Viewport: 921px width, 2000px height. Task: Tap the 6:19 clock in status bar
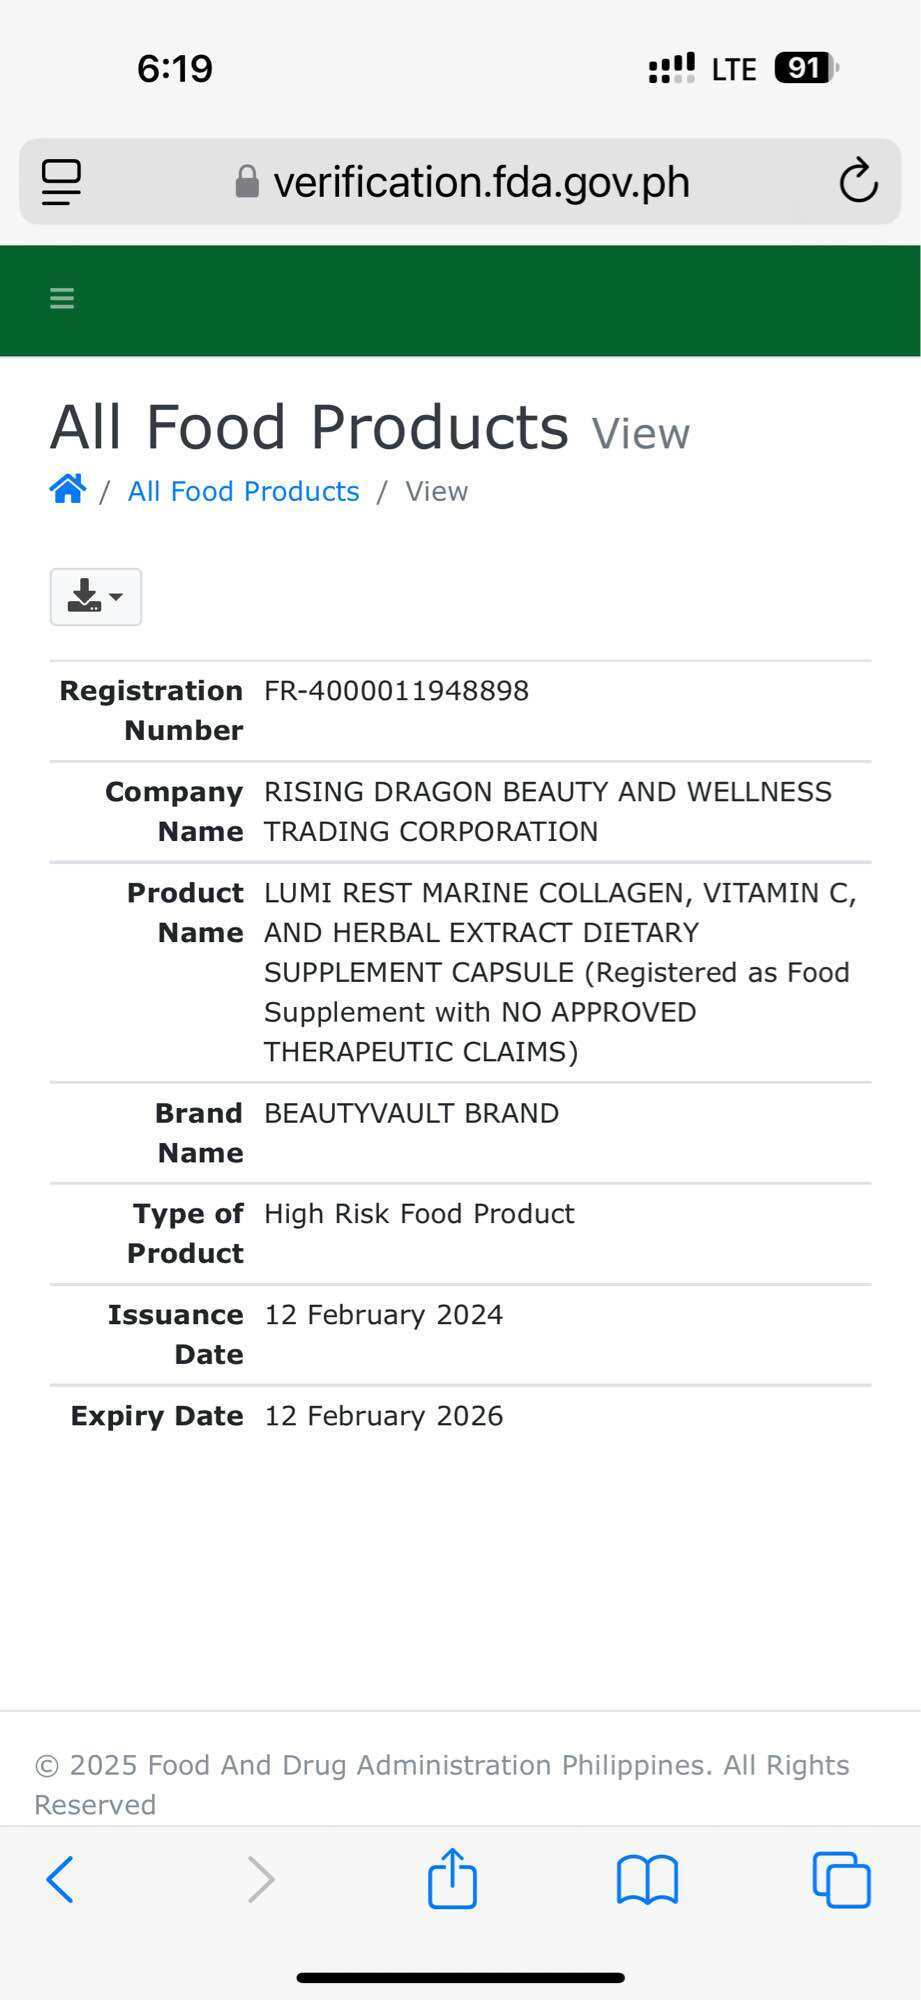coord(175,68)
